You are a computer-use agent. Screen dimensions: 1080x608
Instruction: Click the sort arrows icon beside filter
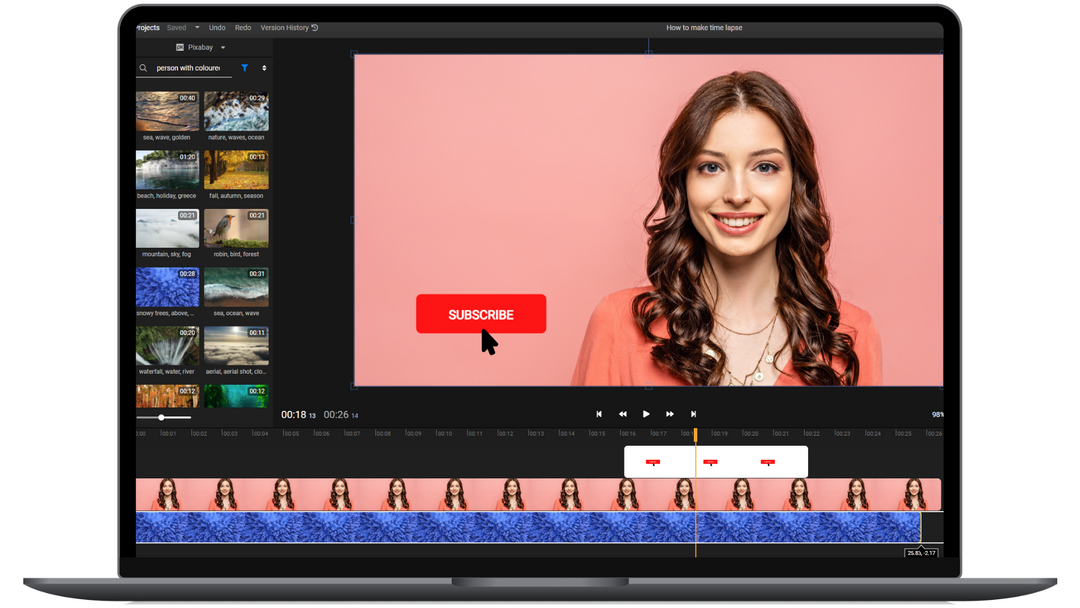tap(264, 68)
